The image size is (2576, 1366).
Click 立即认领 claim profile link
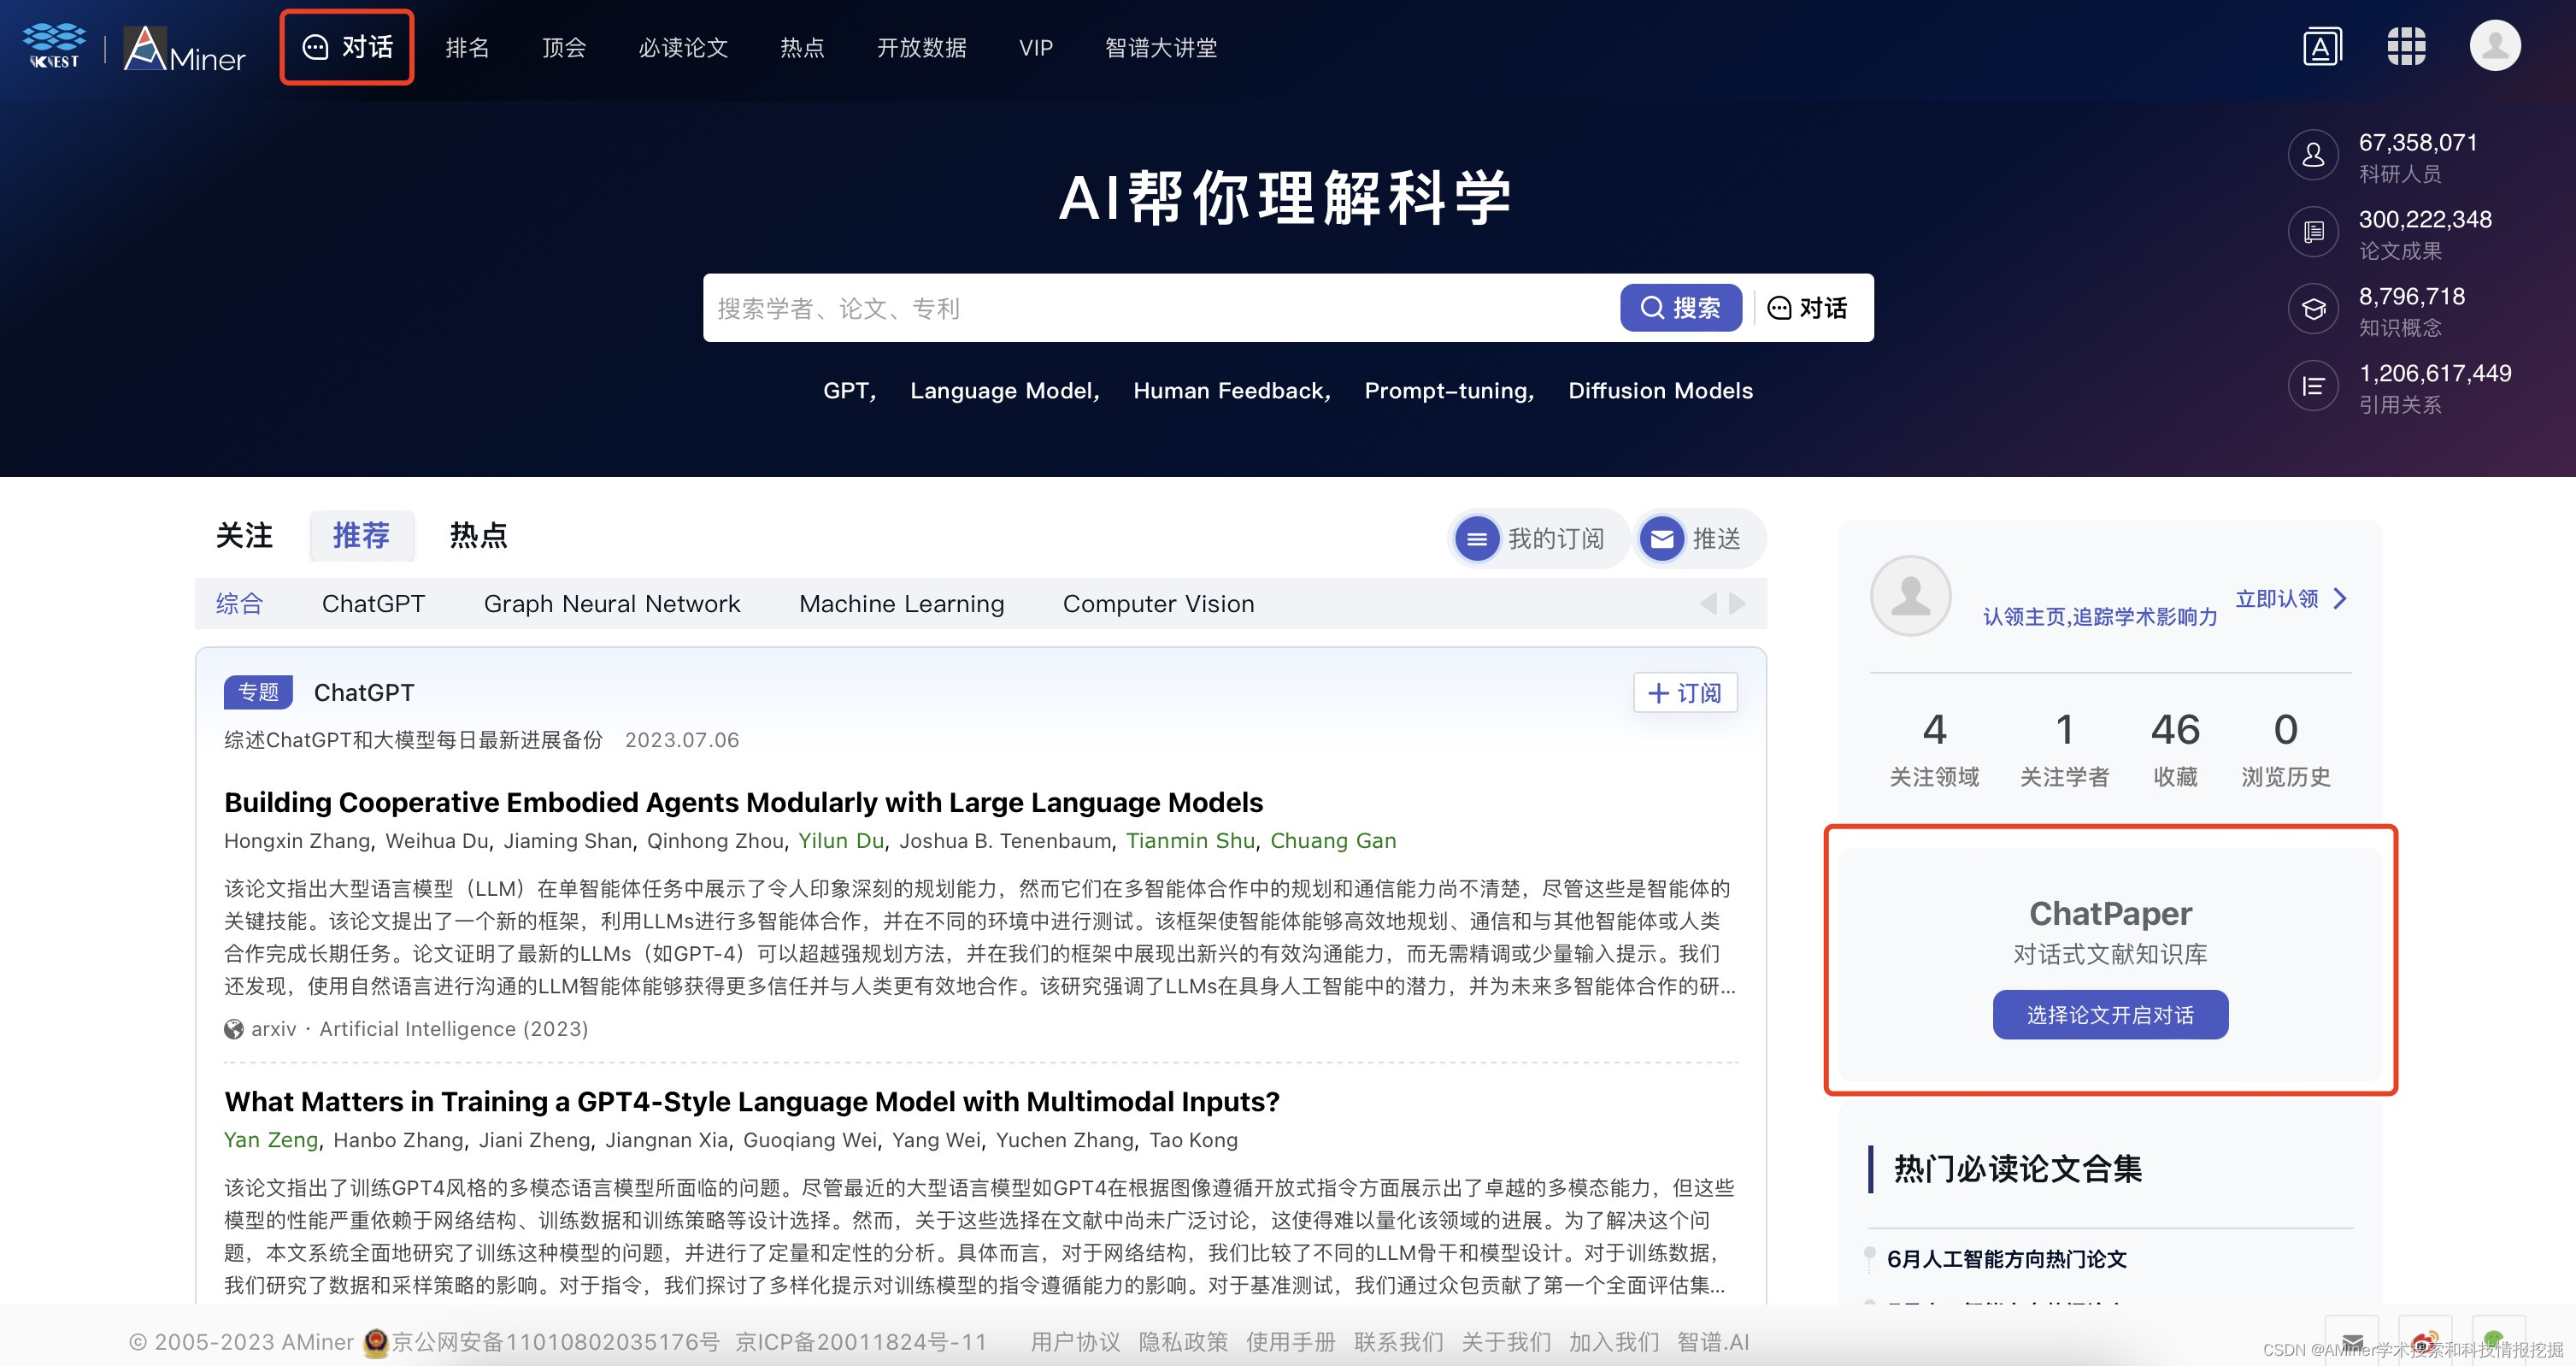[x=2283, y=598]
